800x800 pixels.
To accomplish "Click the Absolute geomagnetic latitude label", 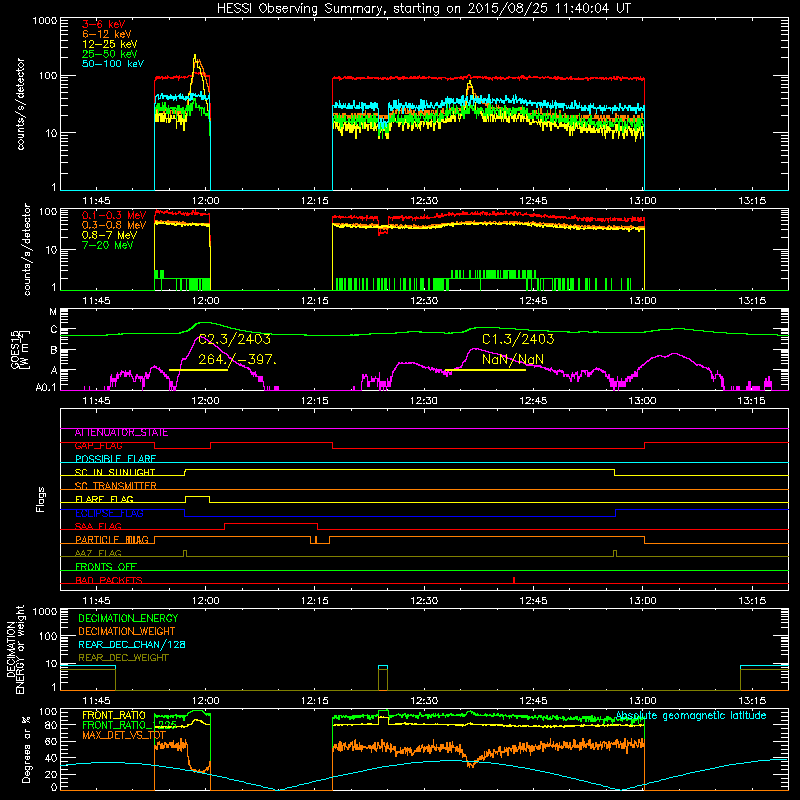I will point(691,716).
